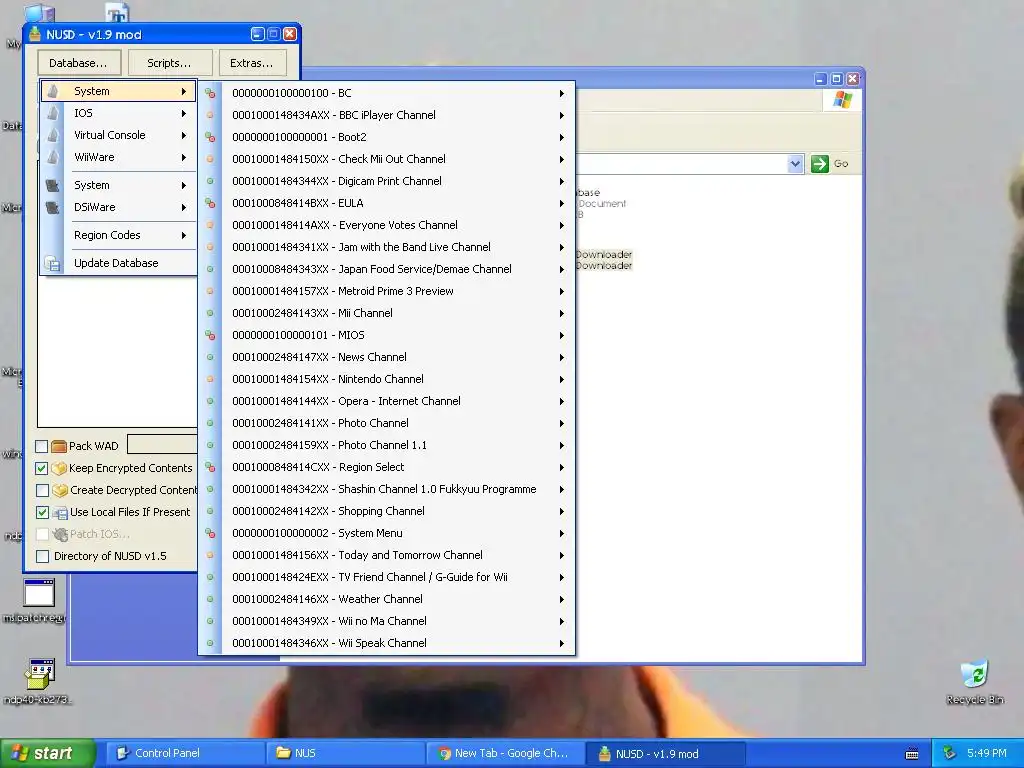Viewport: 1024px width, 768px height.
Task: Toggle the Patch IOS checkbox
Action: pyautogui.click(x=42, y=534)
